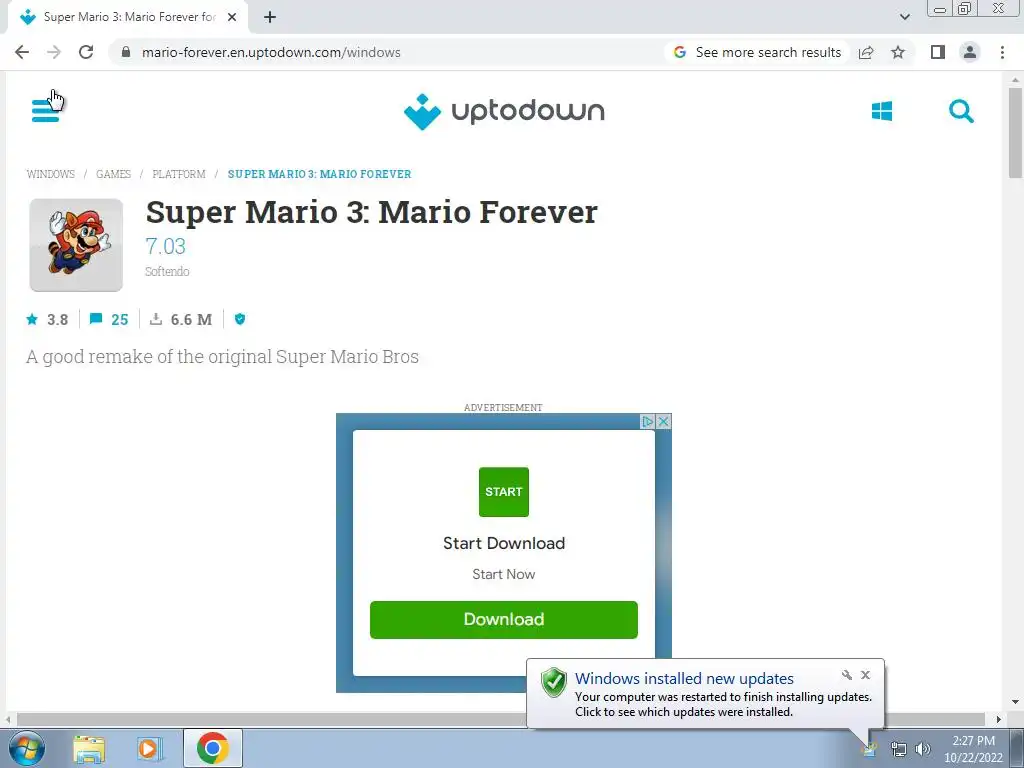
Task: Click the app tagline text
Action: tap(222, 357)
